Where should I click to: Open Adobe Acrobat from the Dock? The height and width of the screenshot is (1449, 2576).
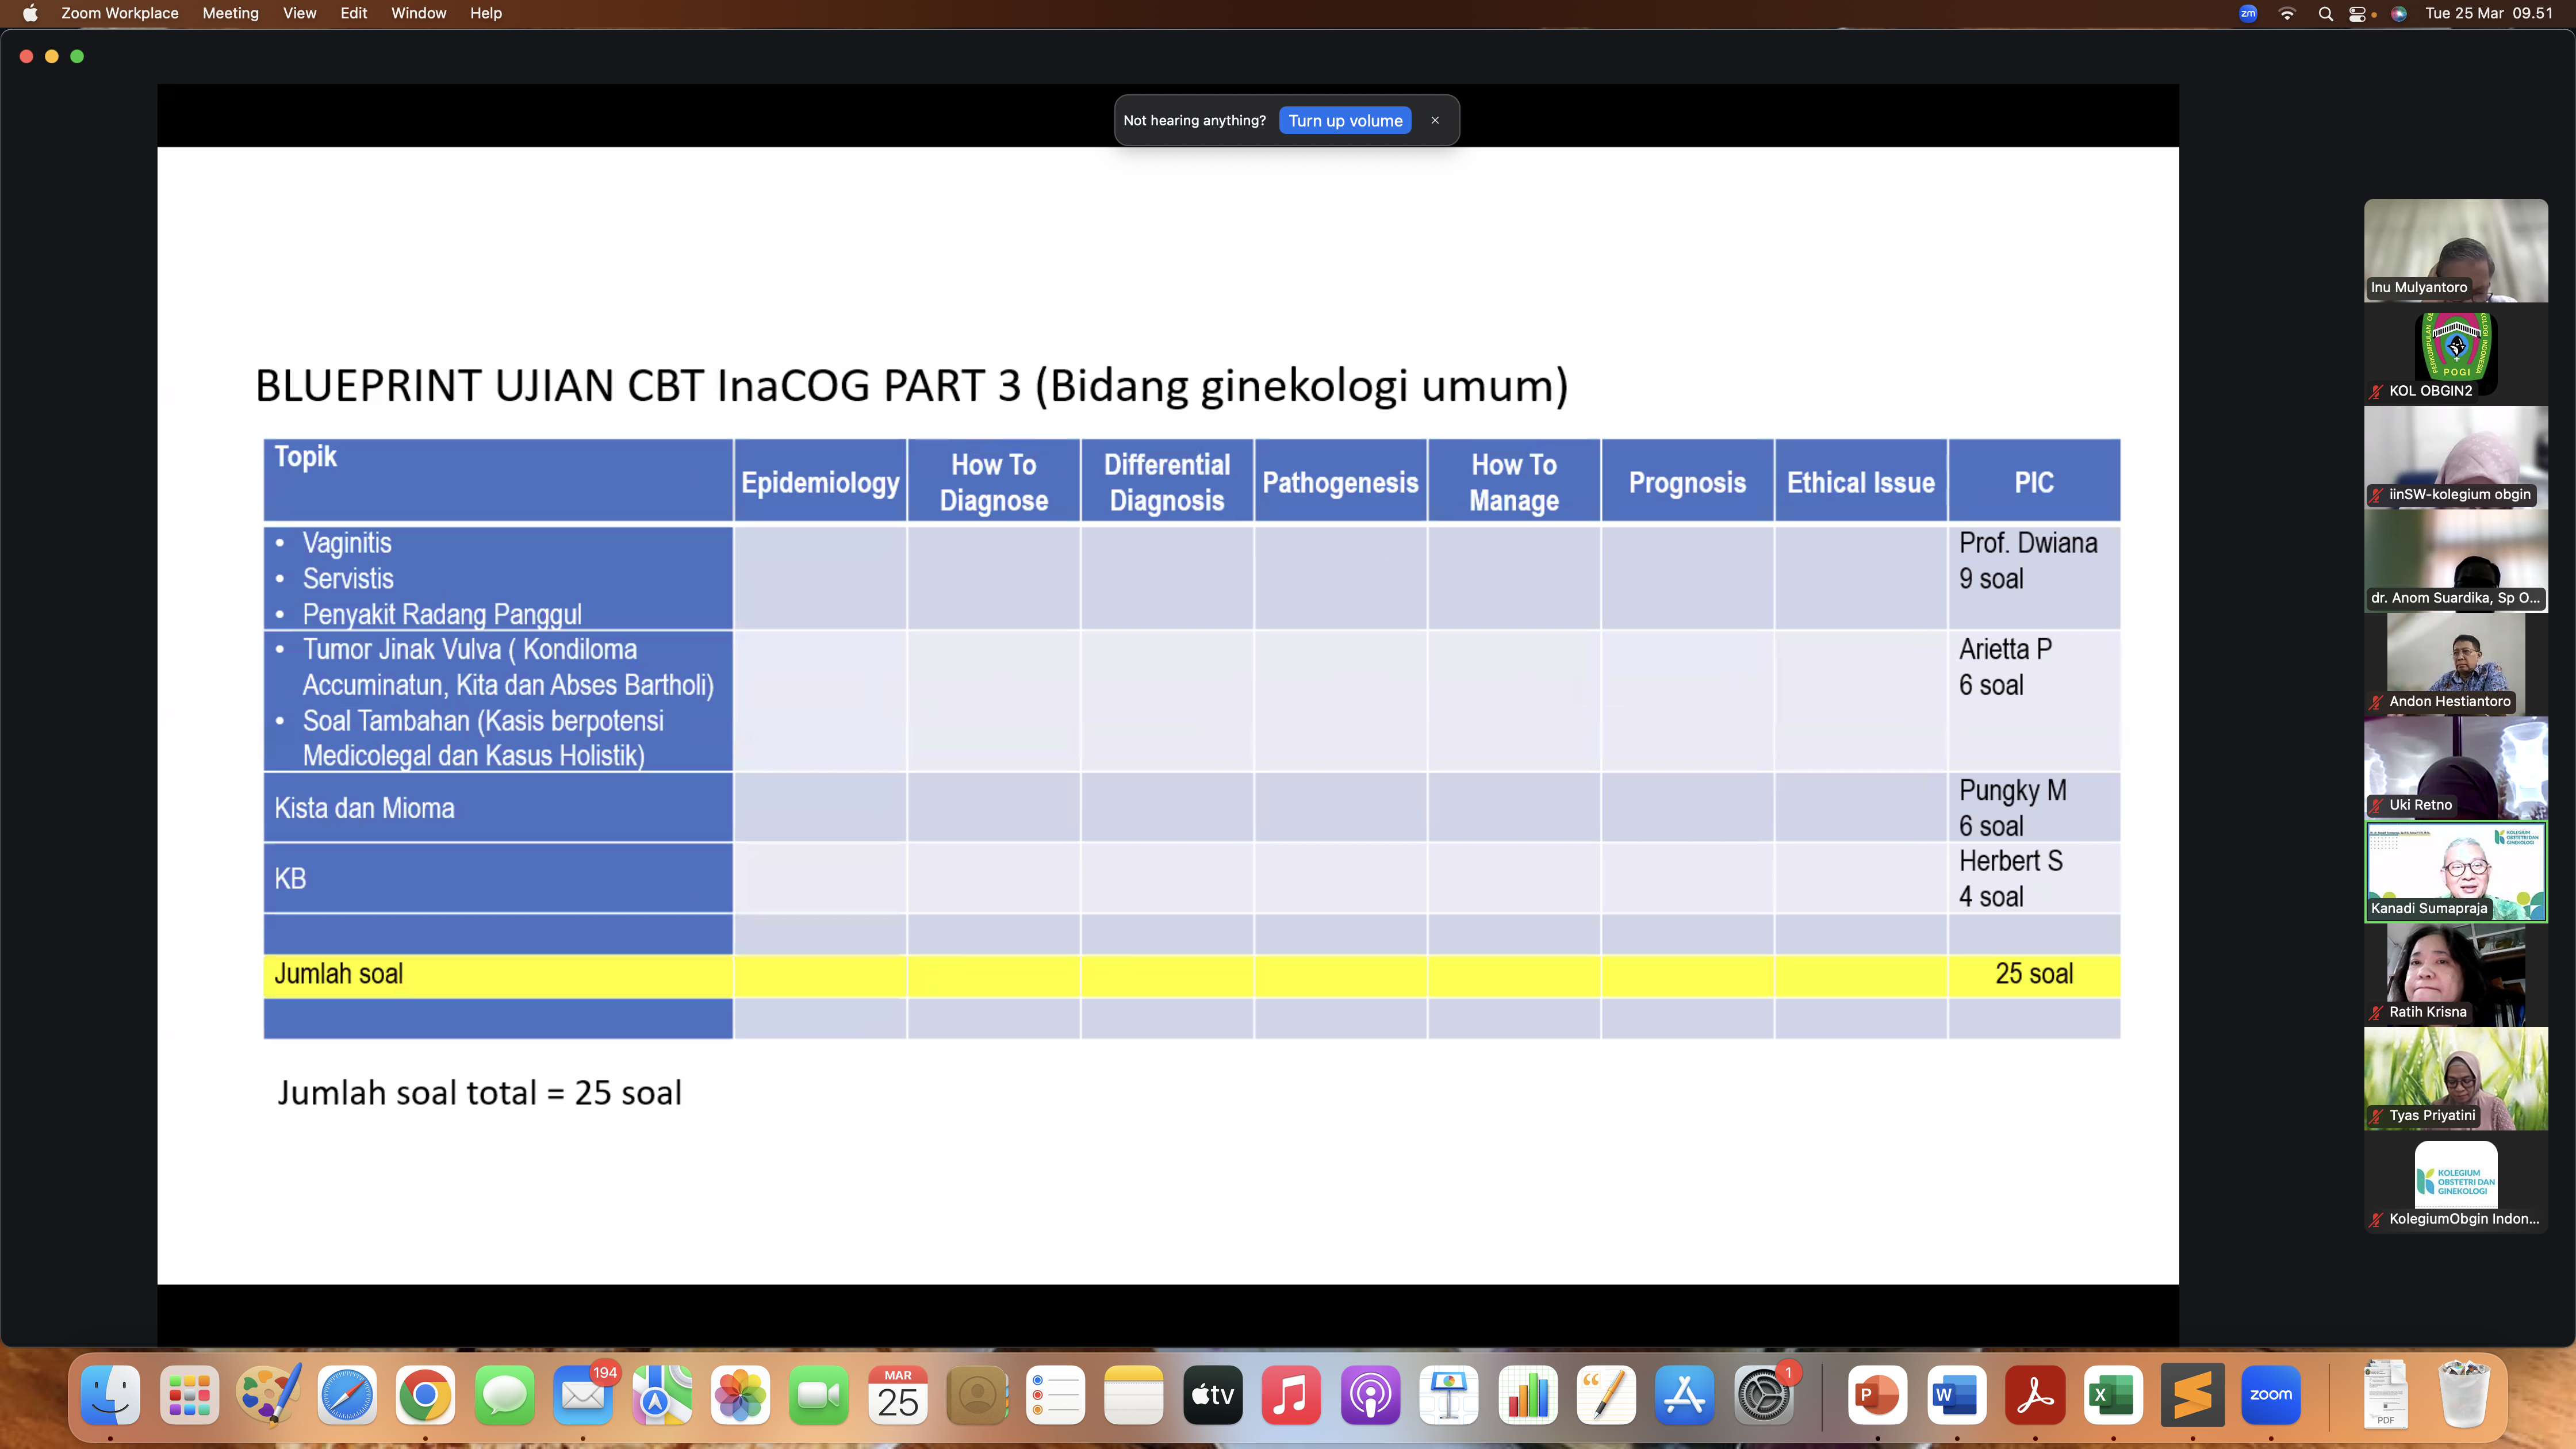point(2034,1394)
